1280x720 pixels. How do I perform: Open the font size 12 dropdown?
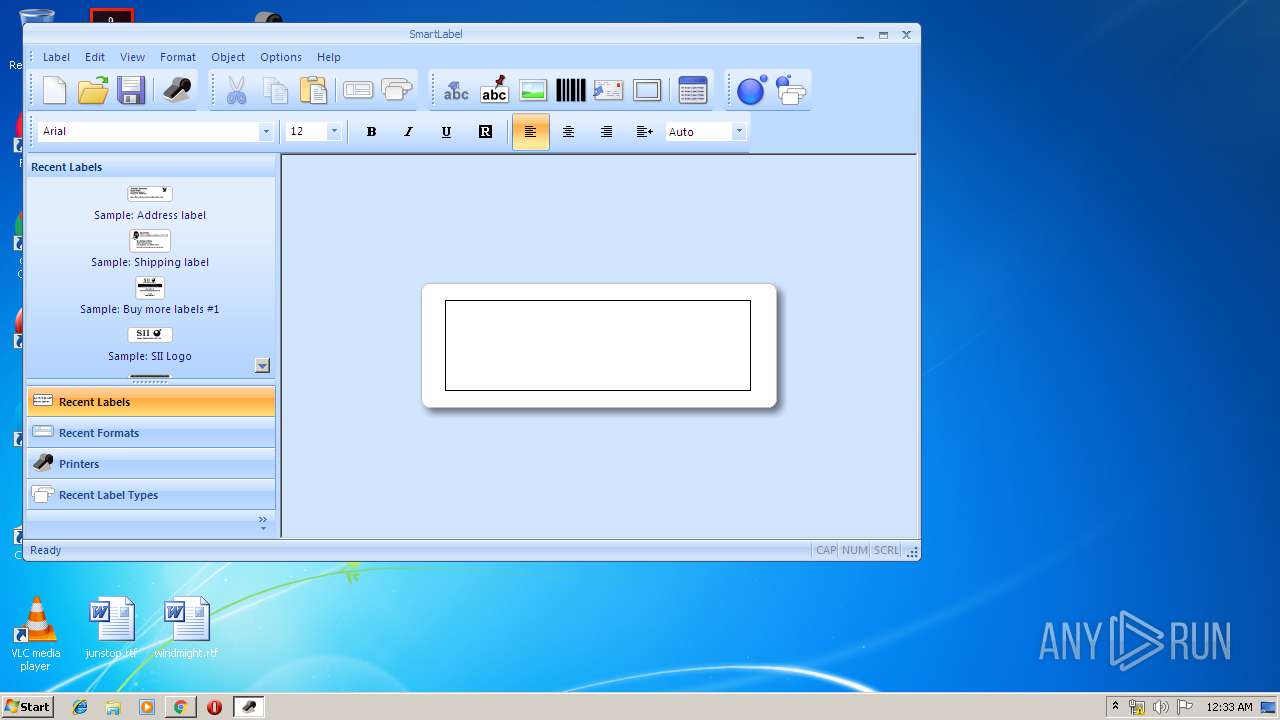click(334, 132)
